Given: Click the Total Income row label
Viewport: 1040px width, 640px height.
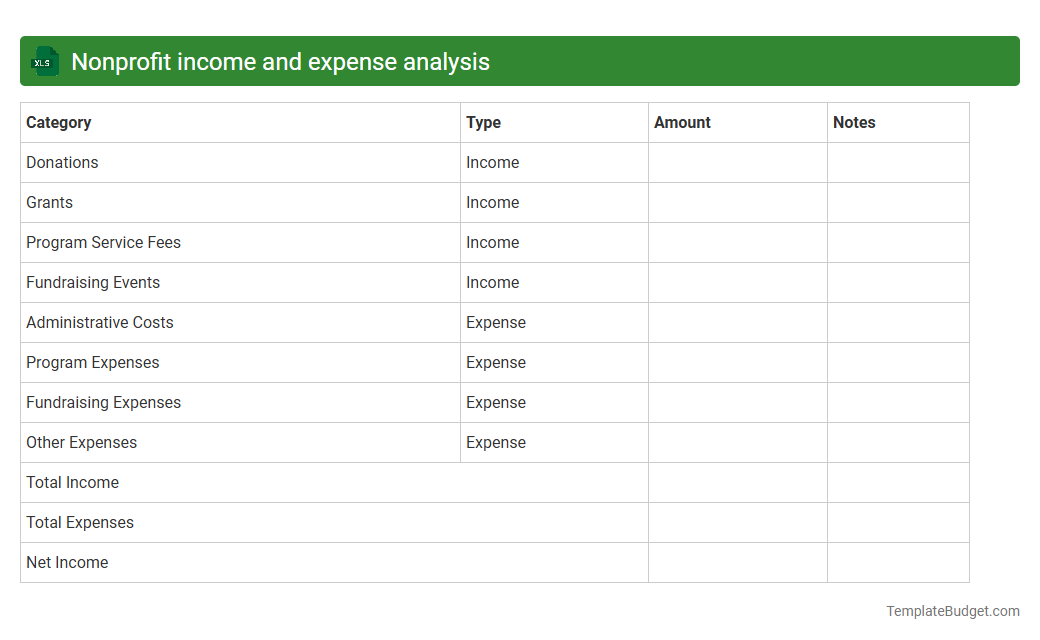Looking at the screenshot, I should [72, 482].
